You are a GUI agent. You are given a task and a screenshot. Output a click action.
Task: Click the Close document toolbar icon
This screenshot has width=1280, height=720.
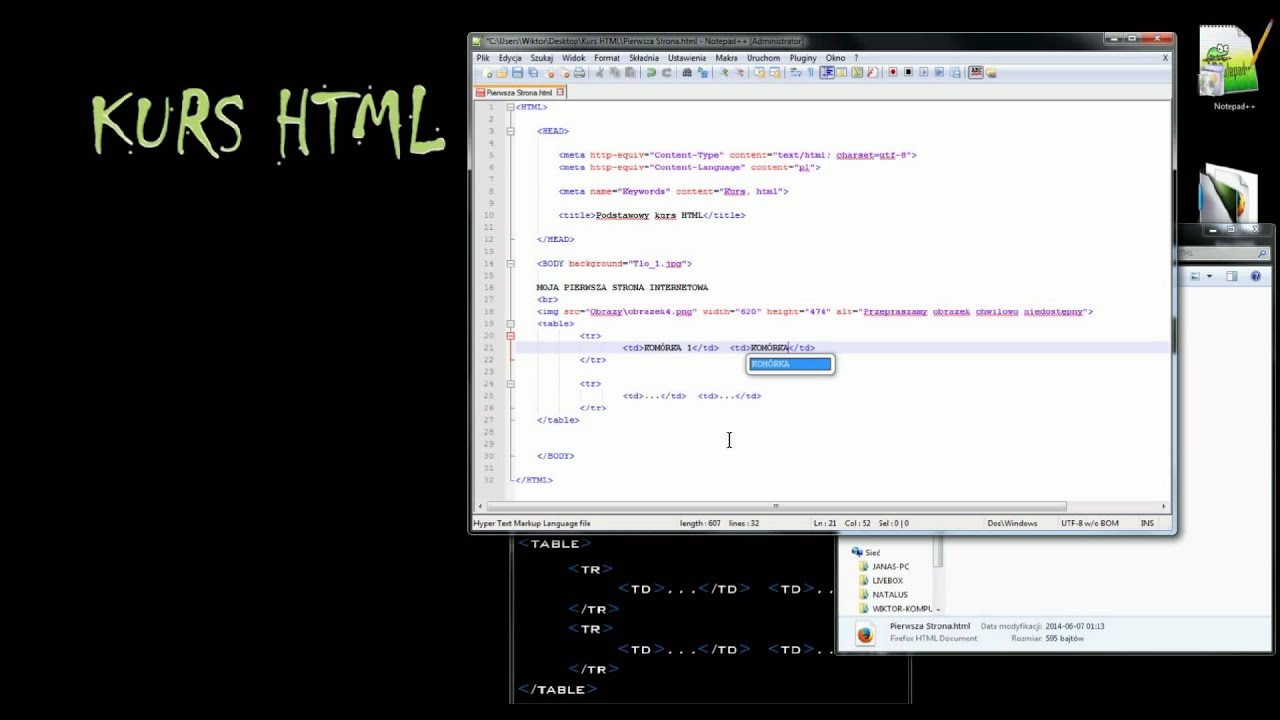pyautogui.click(x=549, y=72)
